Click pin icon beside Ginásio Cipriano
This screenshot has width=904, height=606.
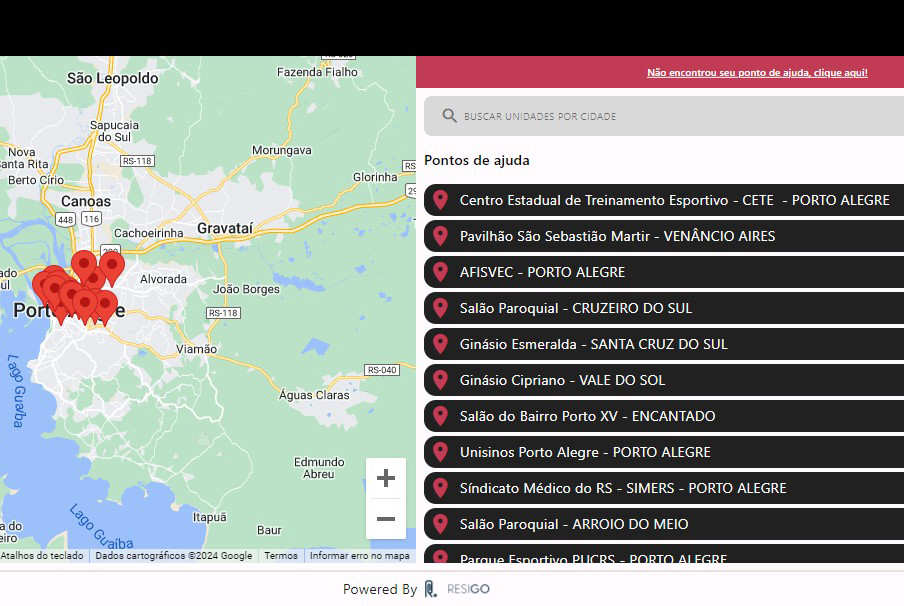pos(440,380)
